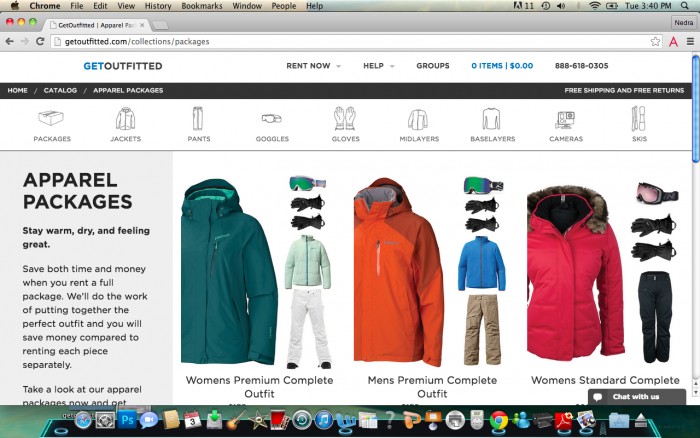Expand the Rent Now dropdown
The image size is (700, 438).
tap(313, 66)
